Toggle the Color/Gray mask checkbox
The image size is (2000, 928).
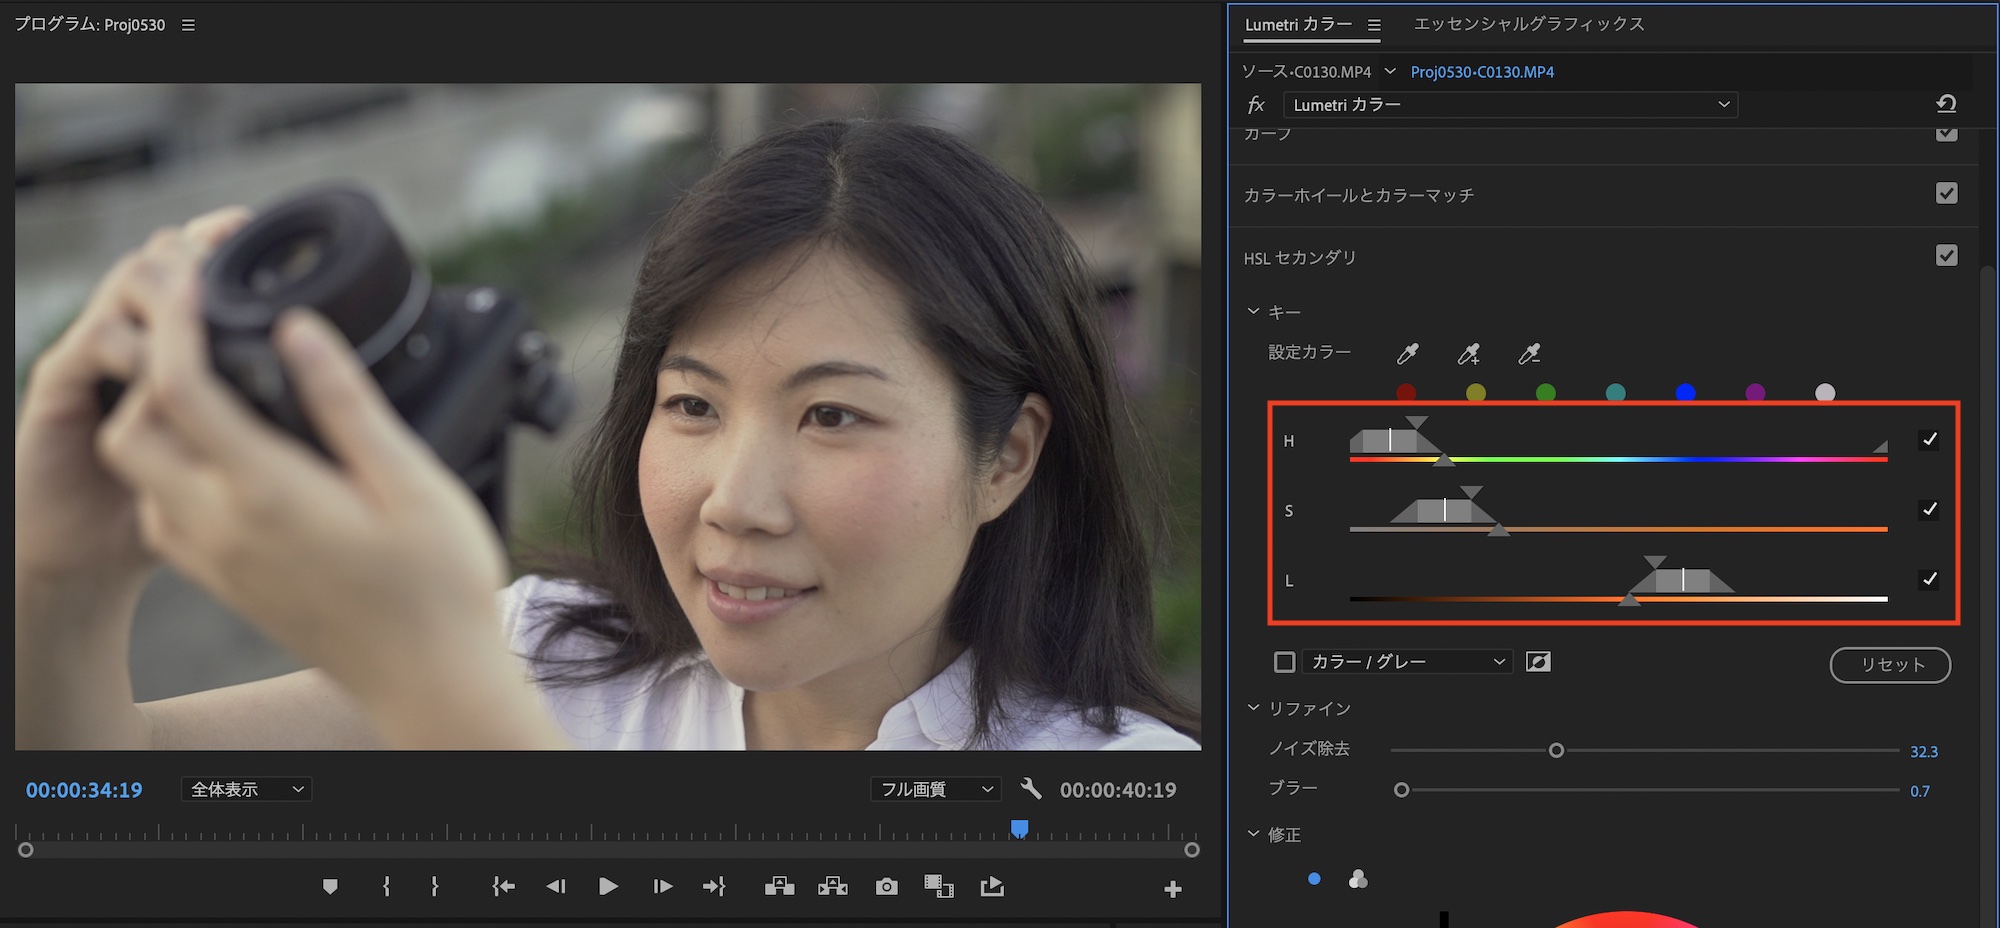point(1285,662)
